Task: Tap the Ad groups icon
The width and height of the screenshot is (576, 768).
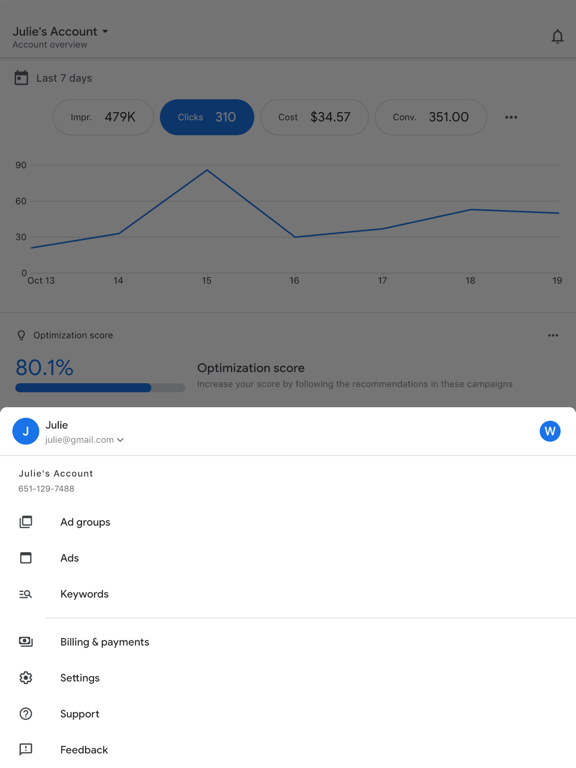Action: click(x=25, y=522)
